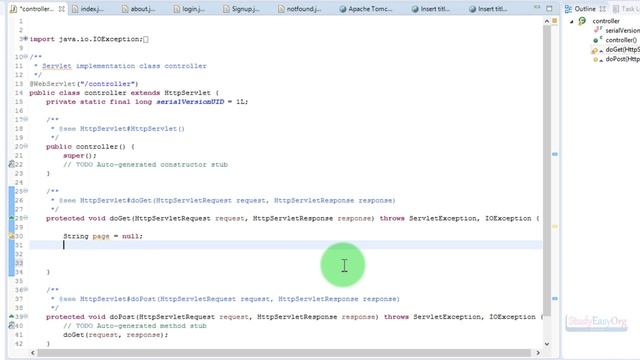Place cursor on serialVersionUID field name
Image resolution: width=640 pixels, height=360 pixels.
point(190,102)
